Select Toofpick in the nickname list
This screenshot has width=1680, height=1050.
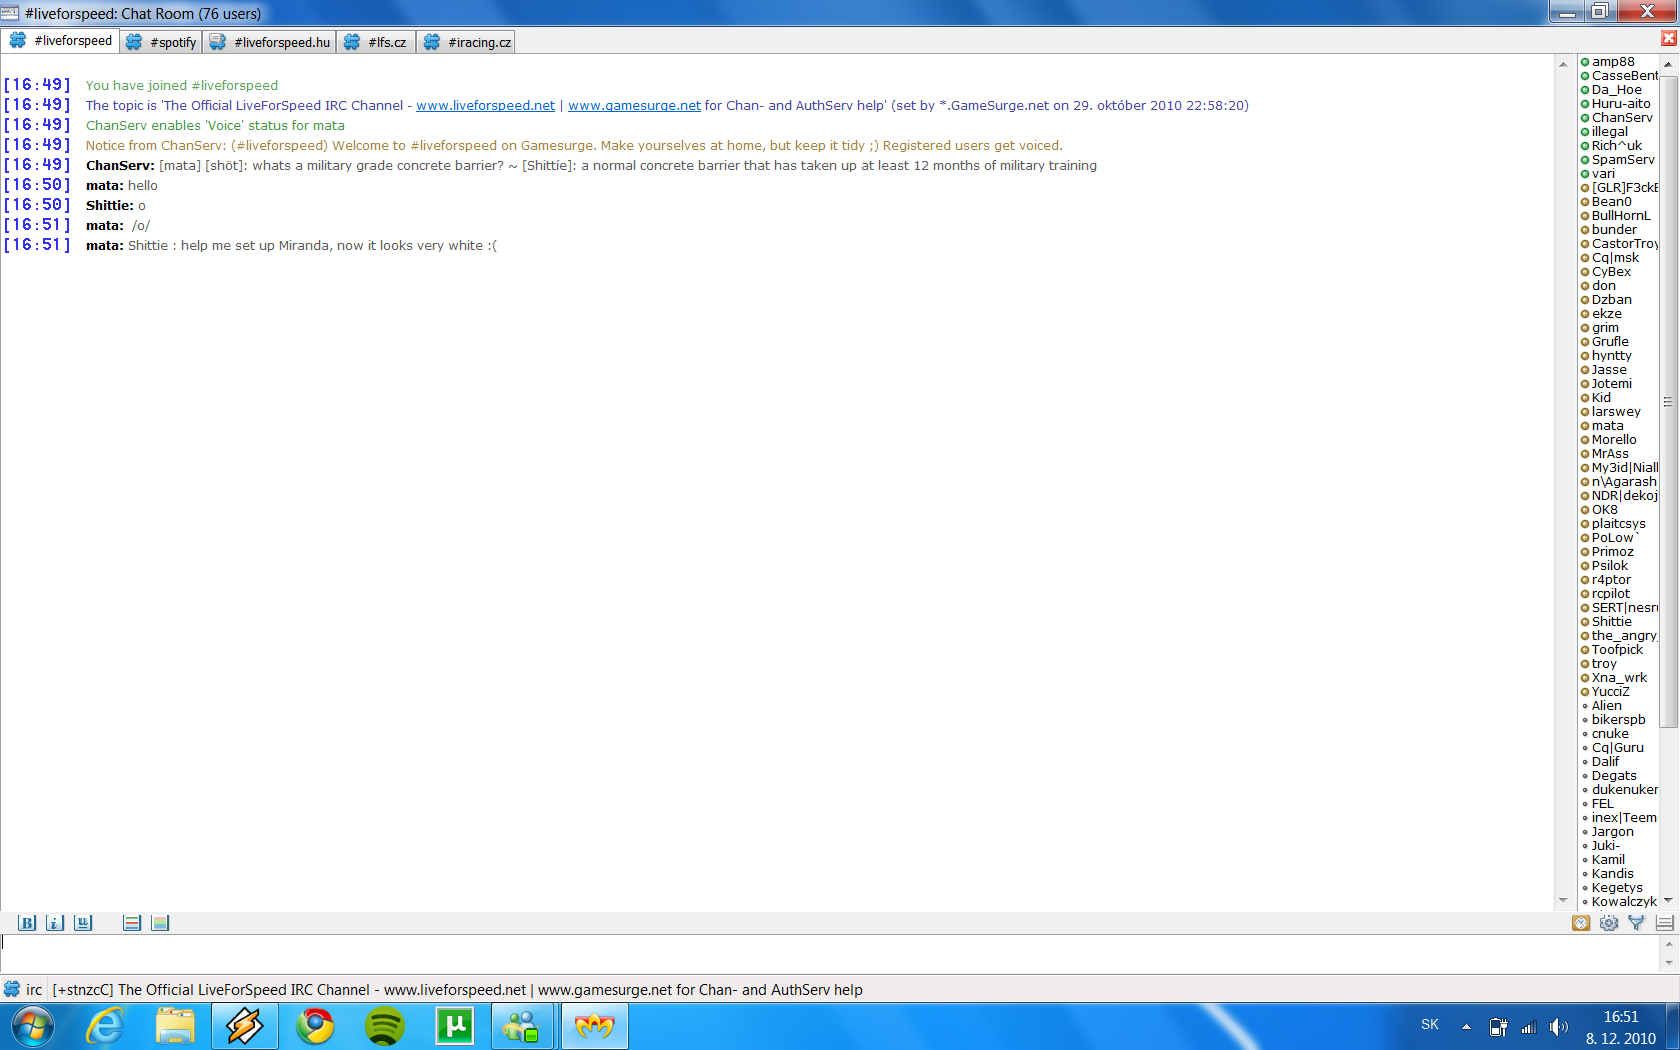coord(1616,650)
